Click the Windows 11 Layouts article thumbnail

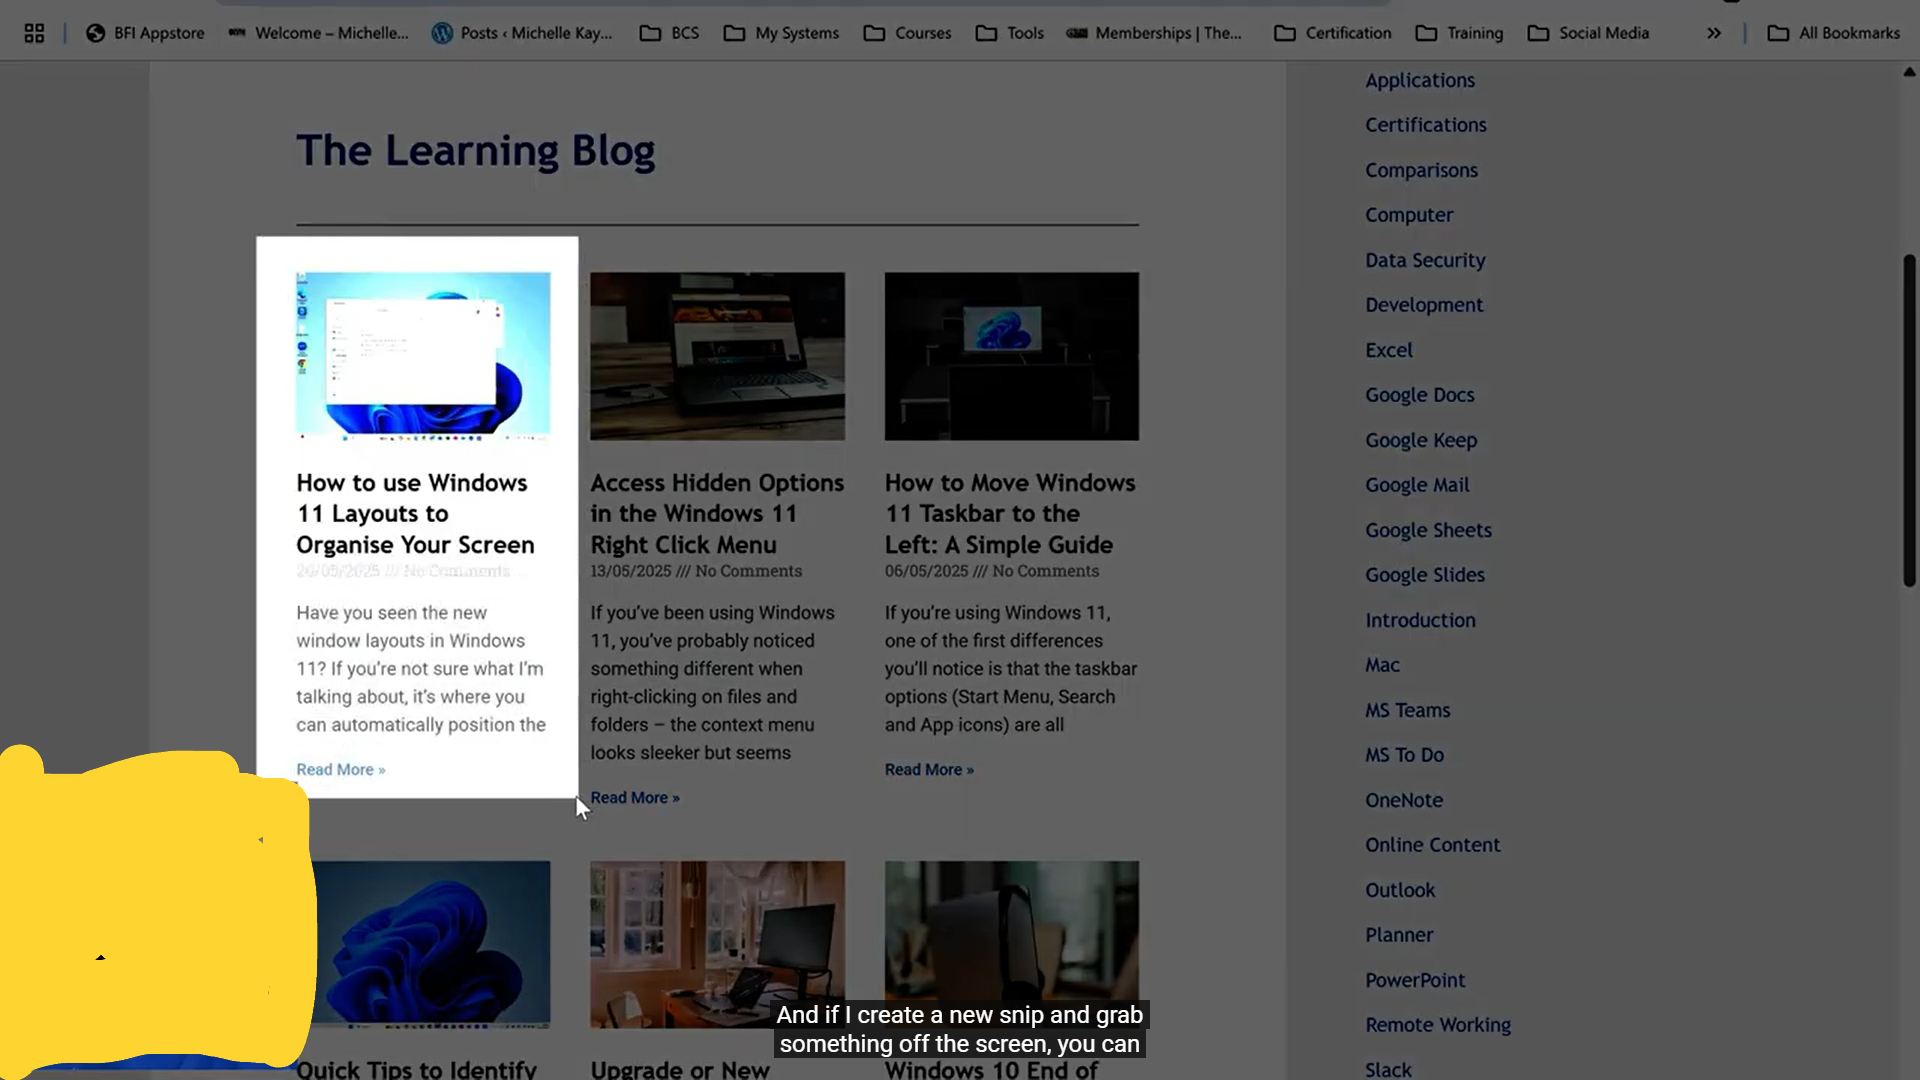point(423,356)
